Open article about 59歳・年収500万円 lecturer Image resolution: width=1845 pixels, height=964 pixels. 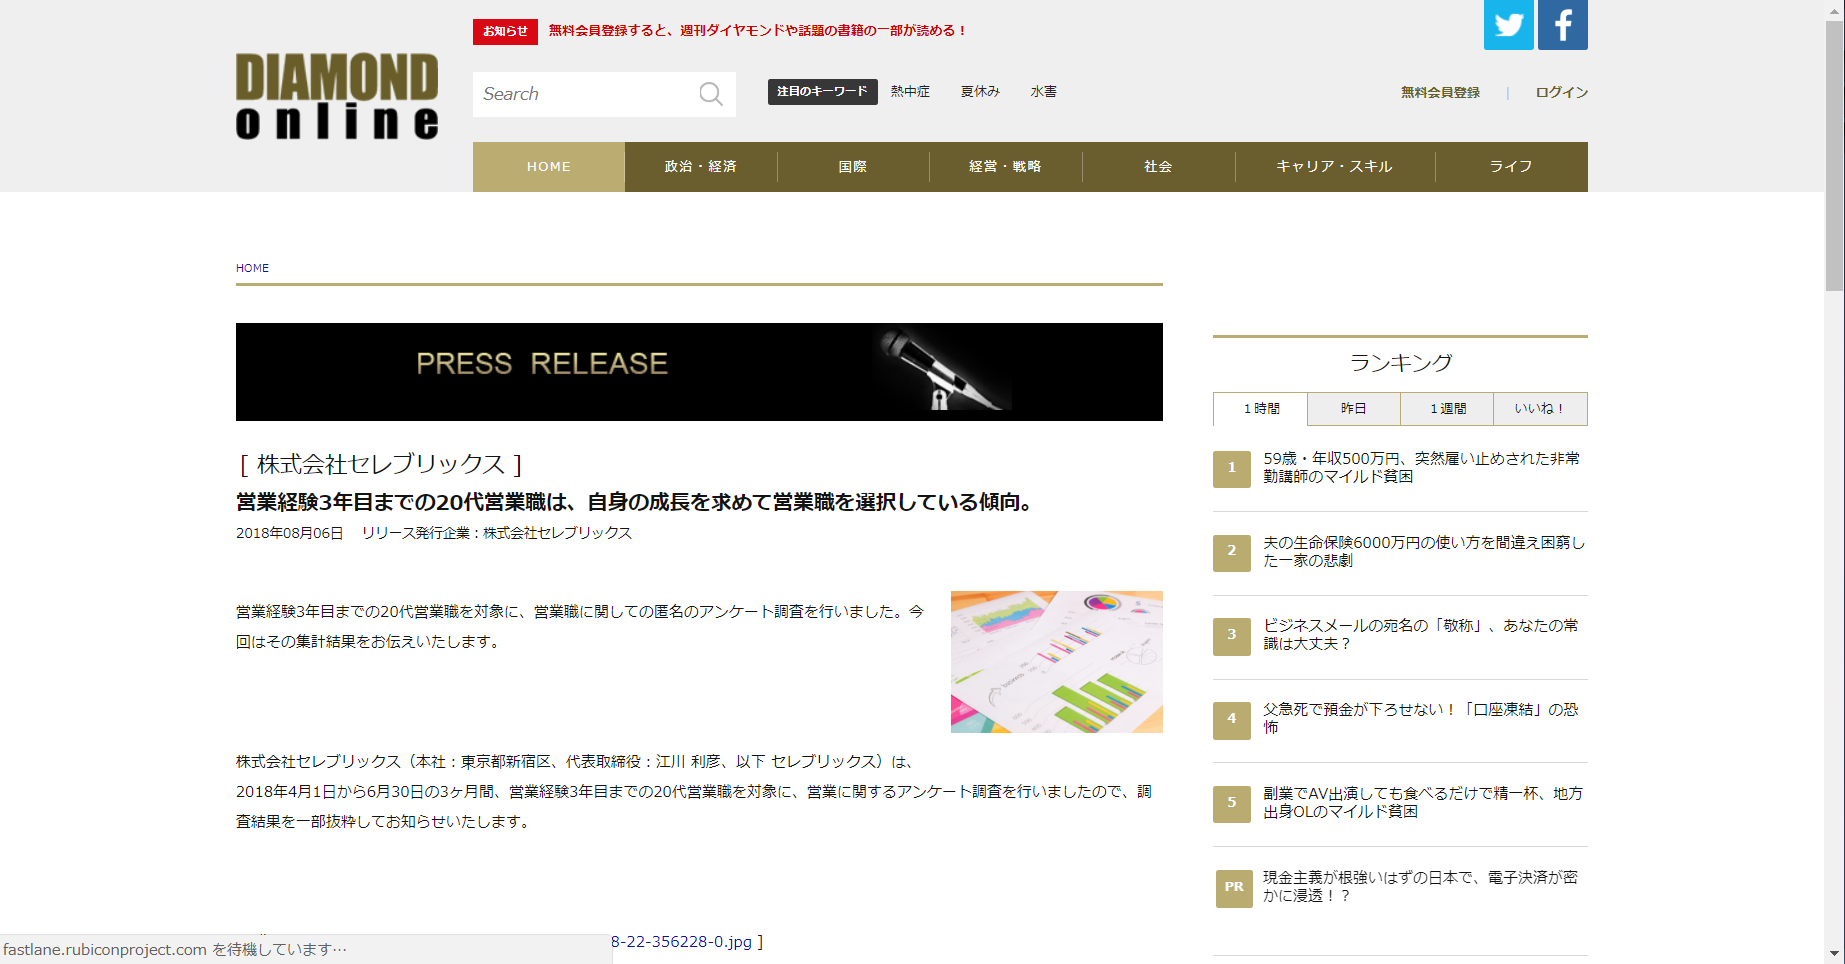coord(1421,468)
